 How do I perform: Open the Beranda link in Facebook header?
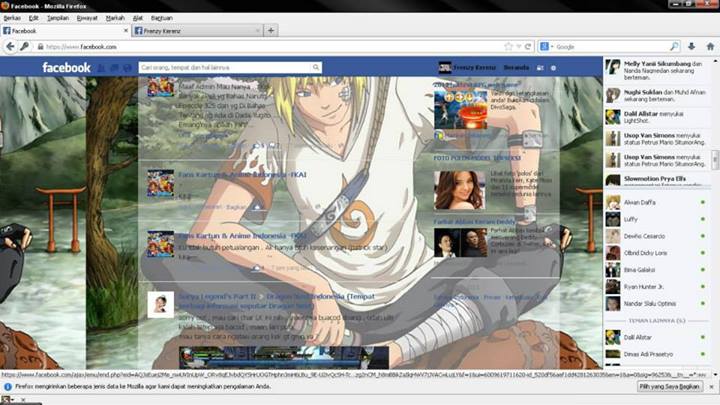click(516, 68)
